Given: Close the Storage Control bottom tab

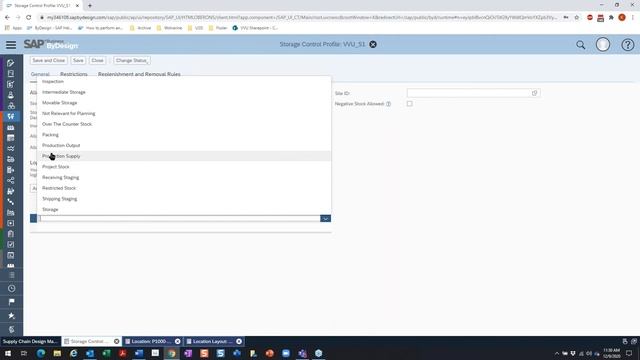Looking at the screenshot, I should 117,341.
